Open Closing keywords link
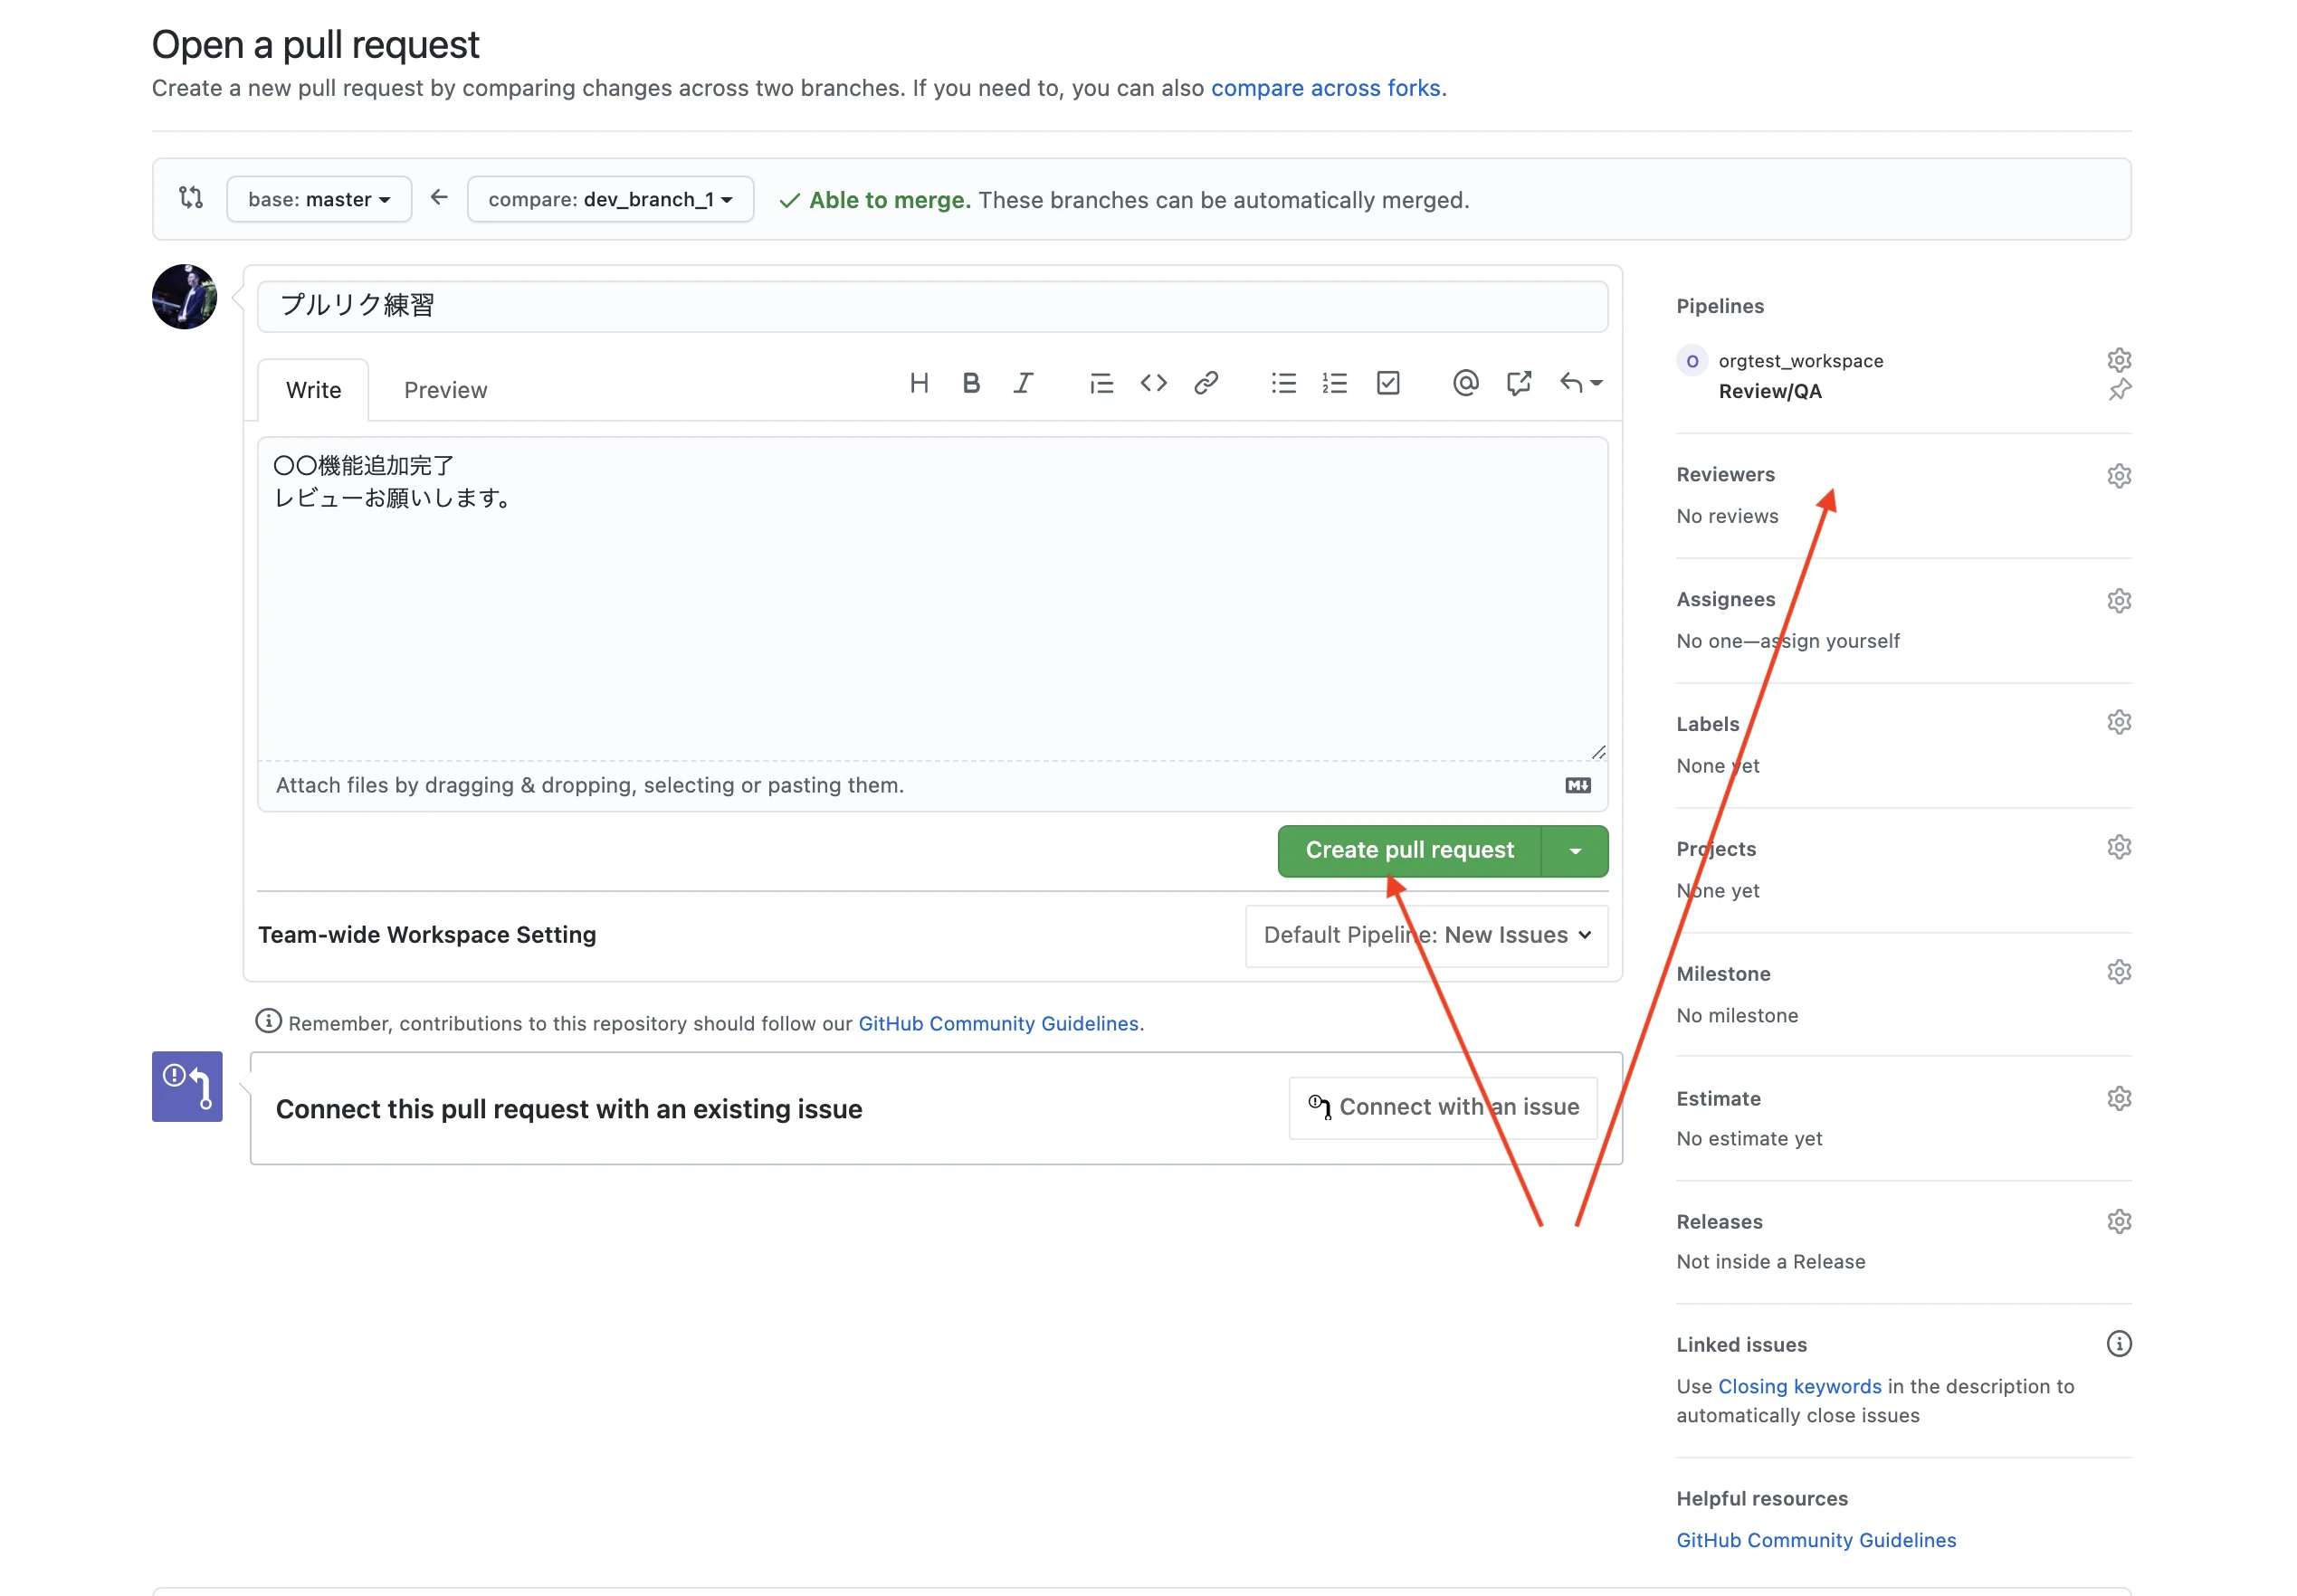Screen dimensions: 2297x1596 click(1799, 1386)
